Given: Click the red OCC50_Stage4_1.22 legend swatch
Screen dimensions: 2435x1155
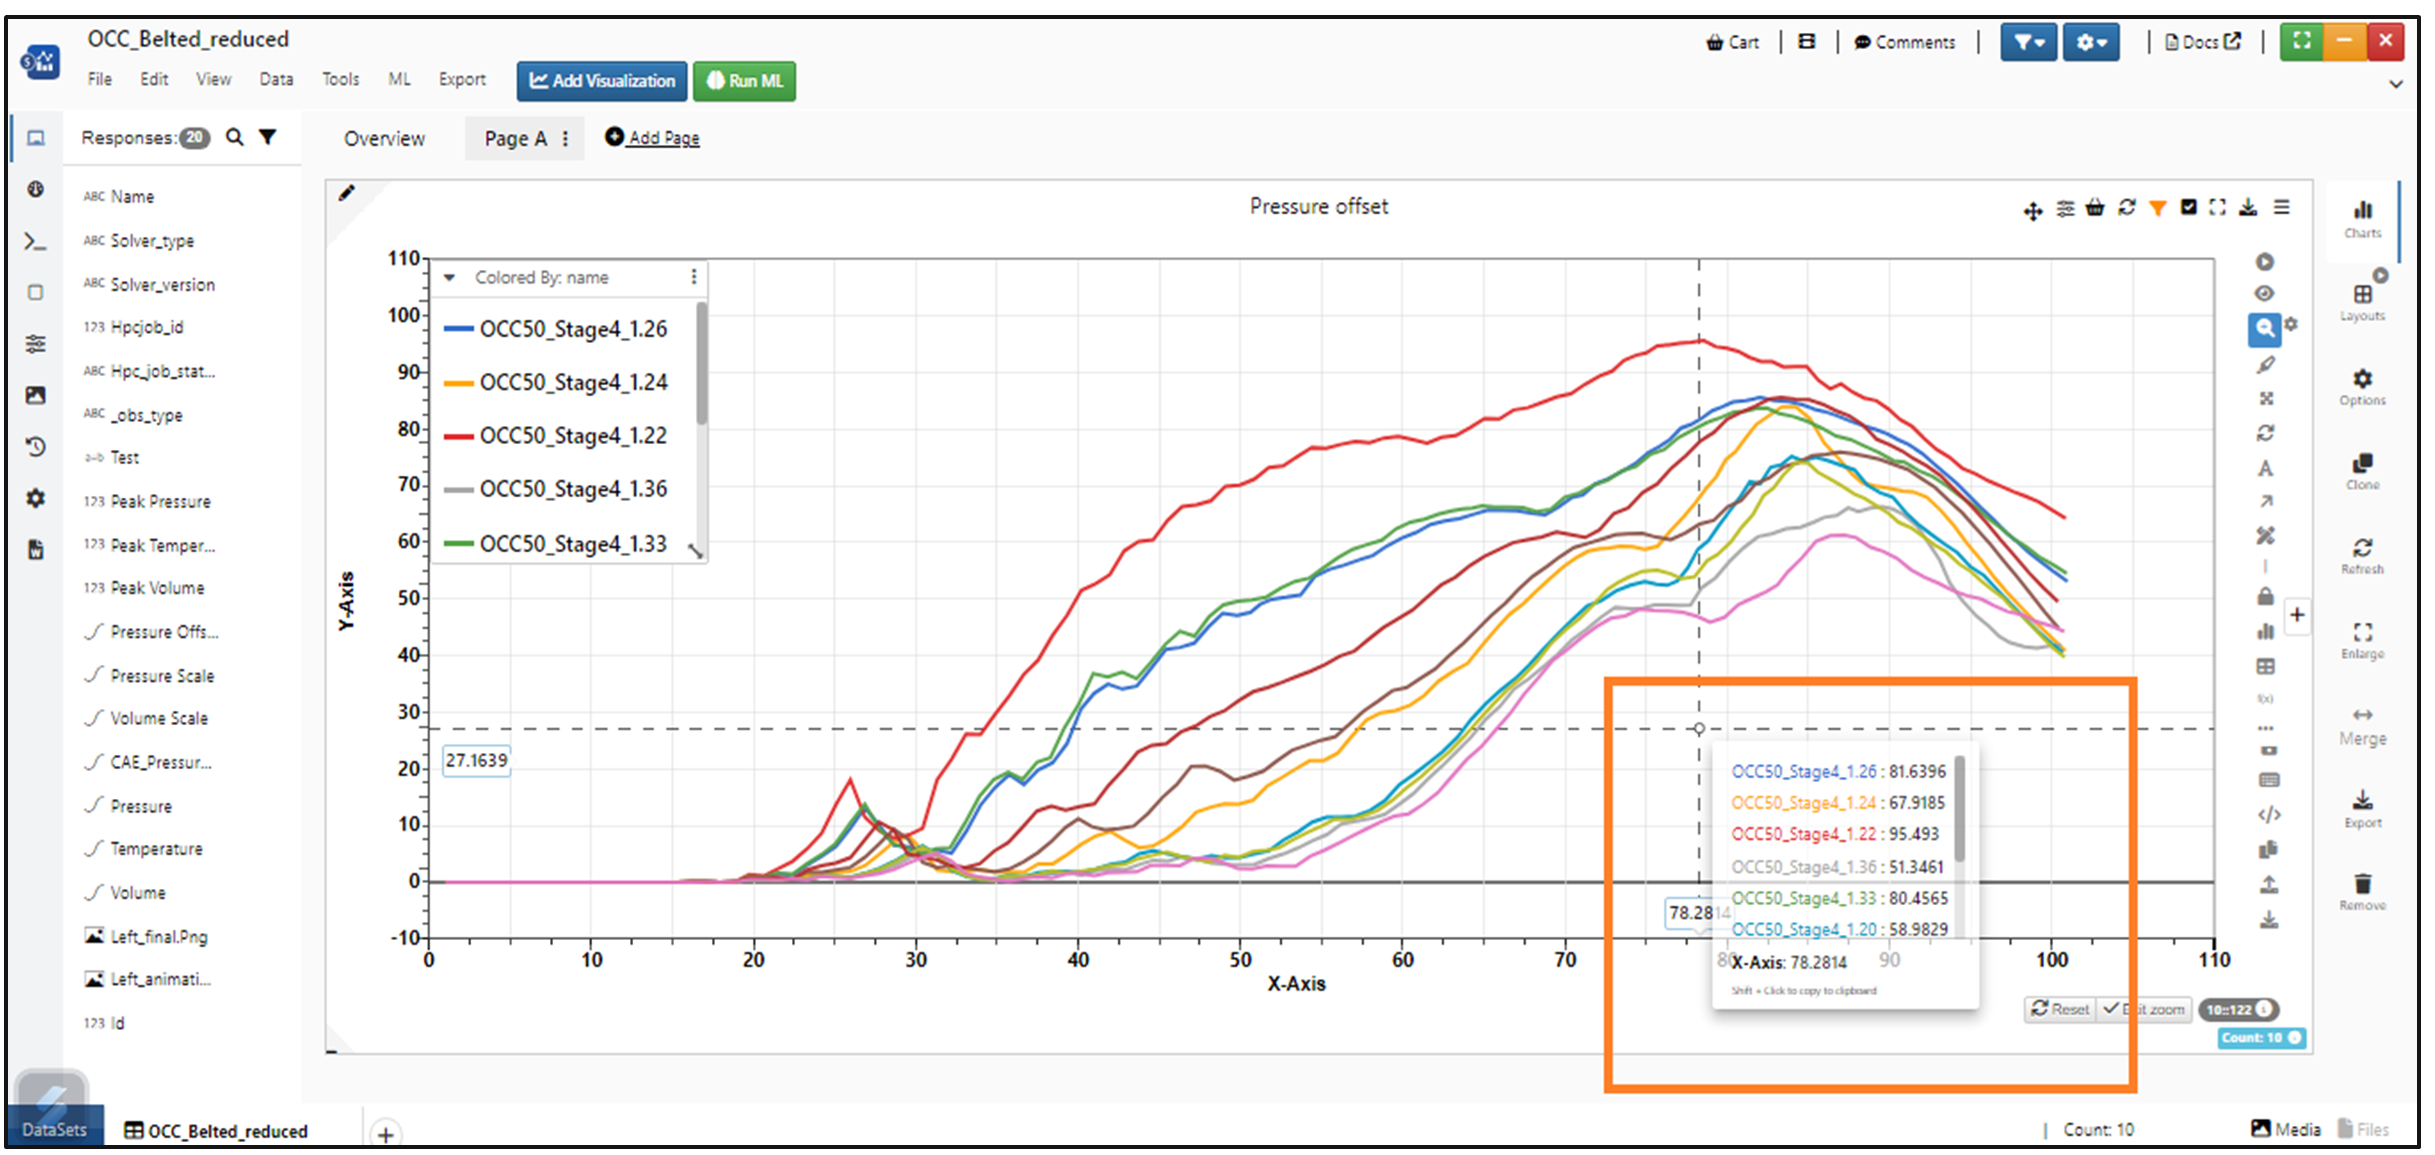Looking at the screenshot, I should pyautogui.click(x=458, y=436).
